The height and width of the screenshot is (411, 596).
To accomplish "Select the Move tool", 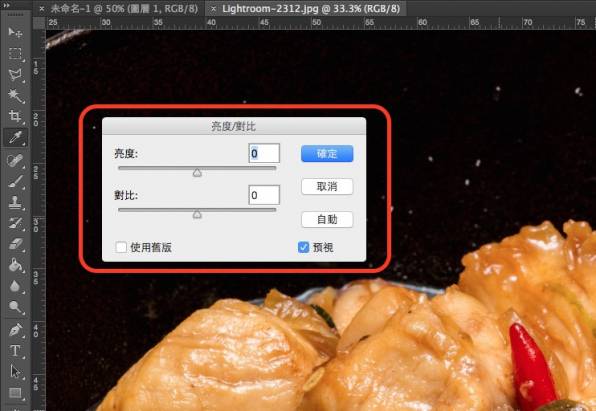I will [15, 32].
